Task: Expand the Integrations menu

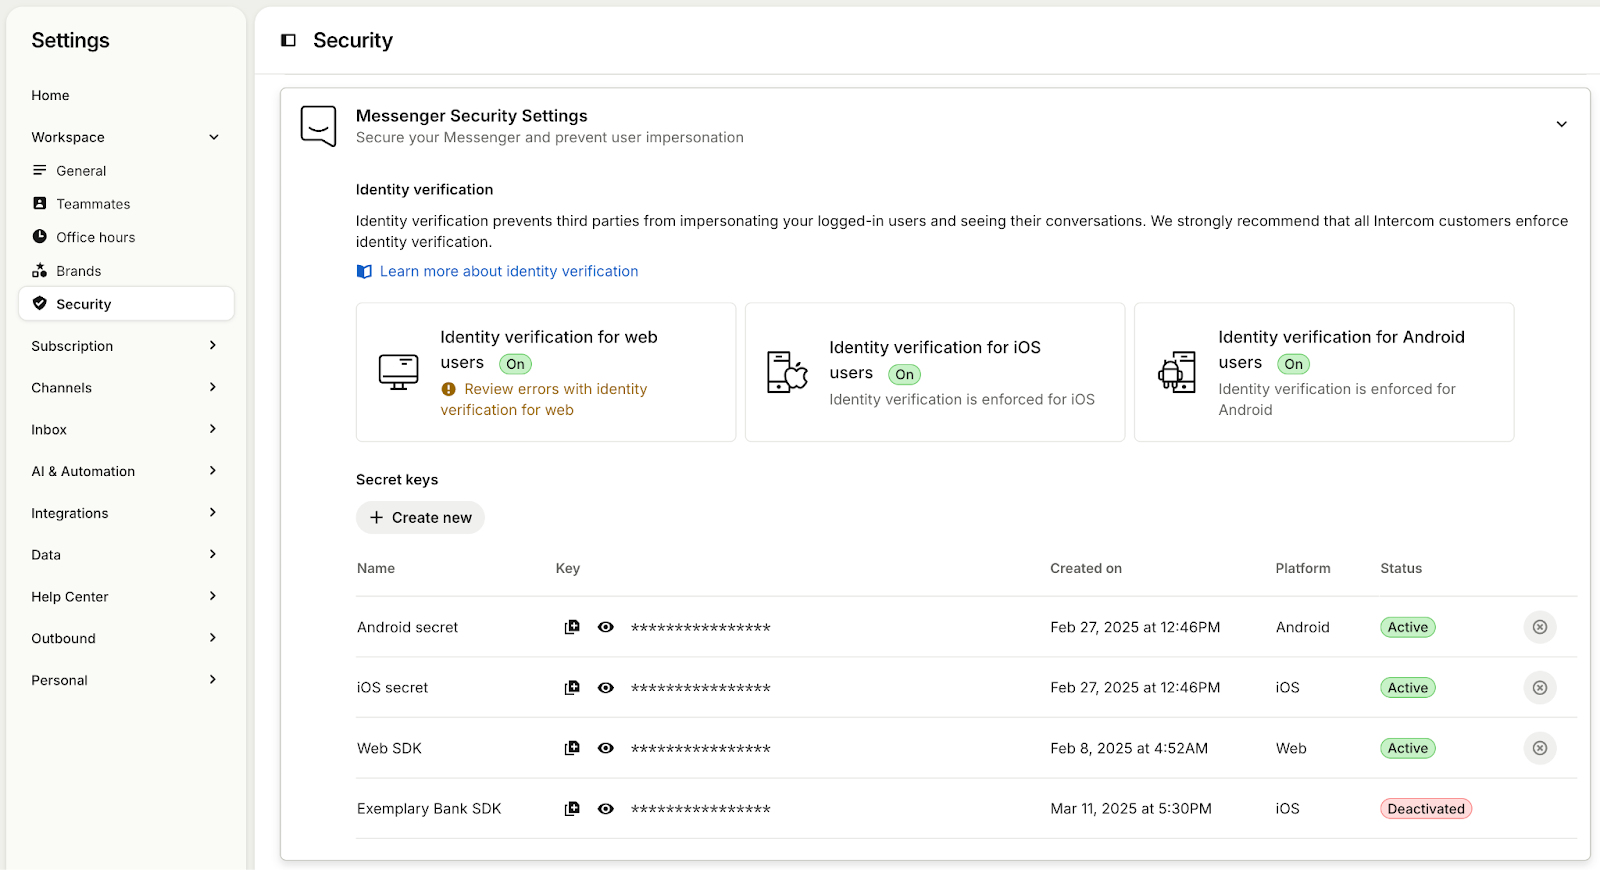Action: coord(213,512)
